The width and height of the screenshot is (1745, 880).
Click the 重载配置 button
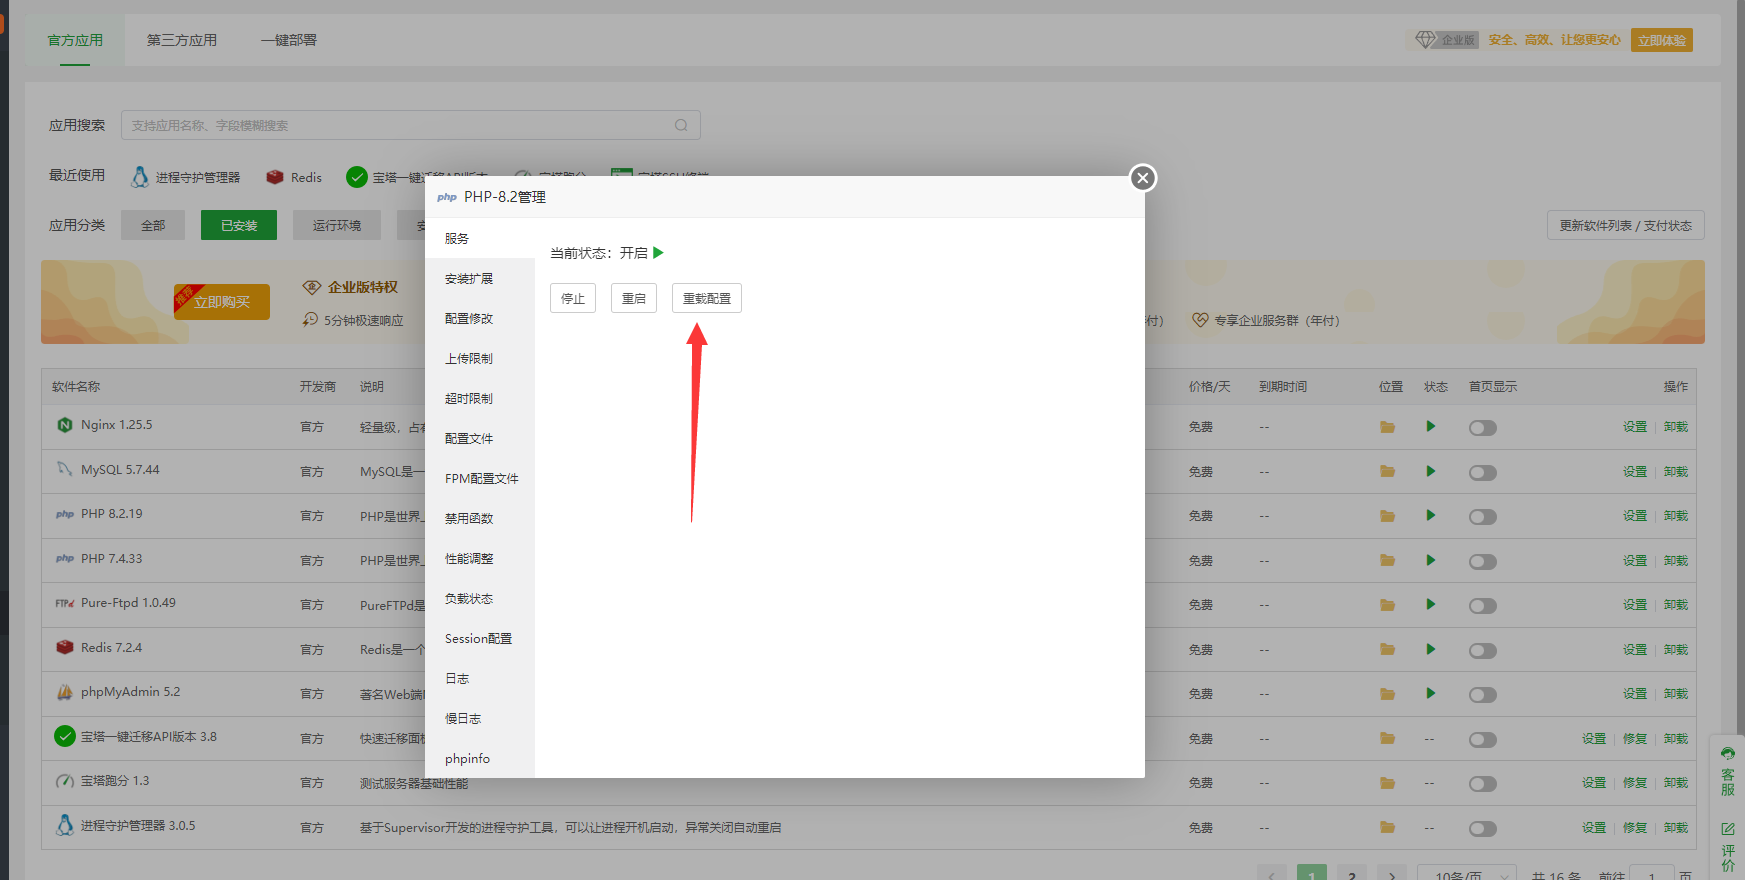coord(707,298)
